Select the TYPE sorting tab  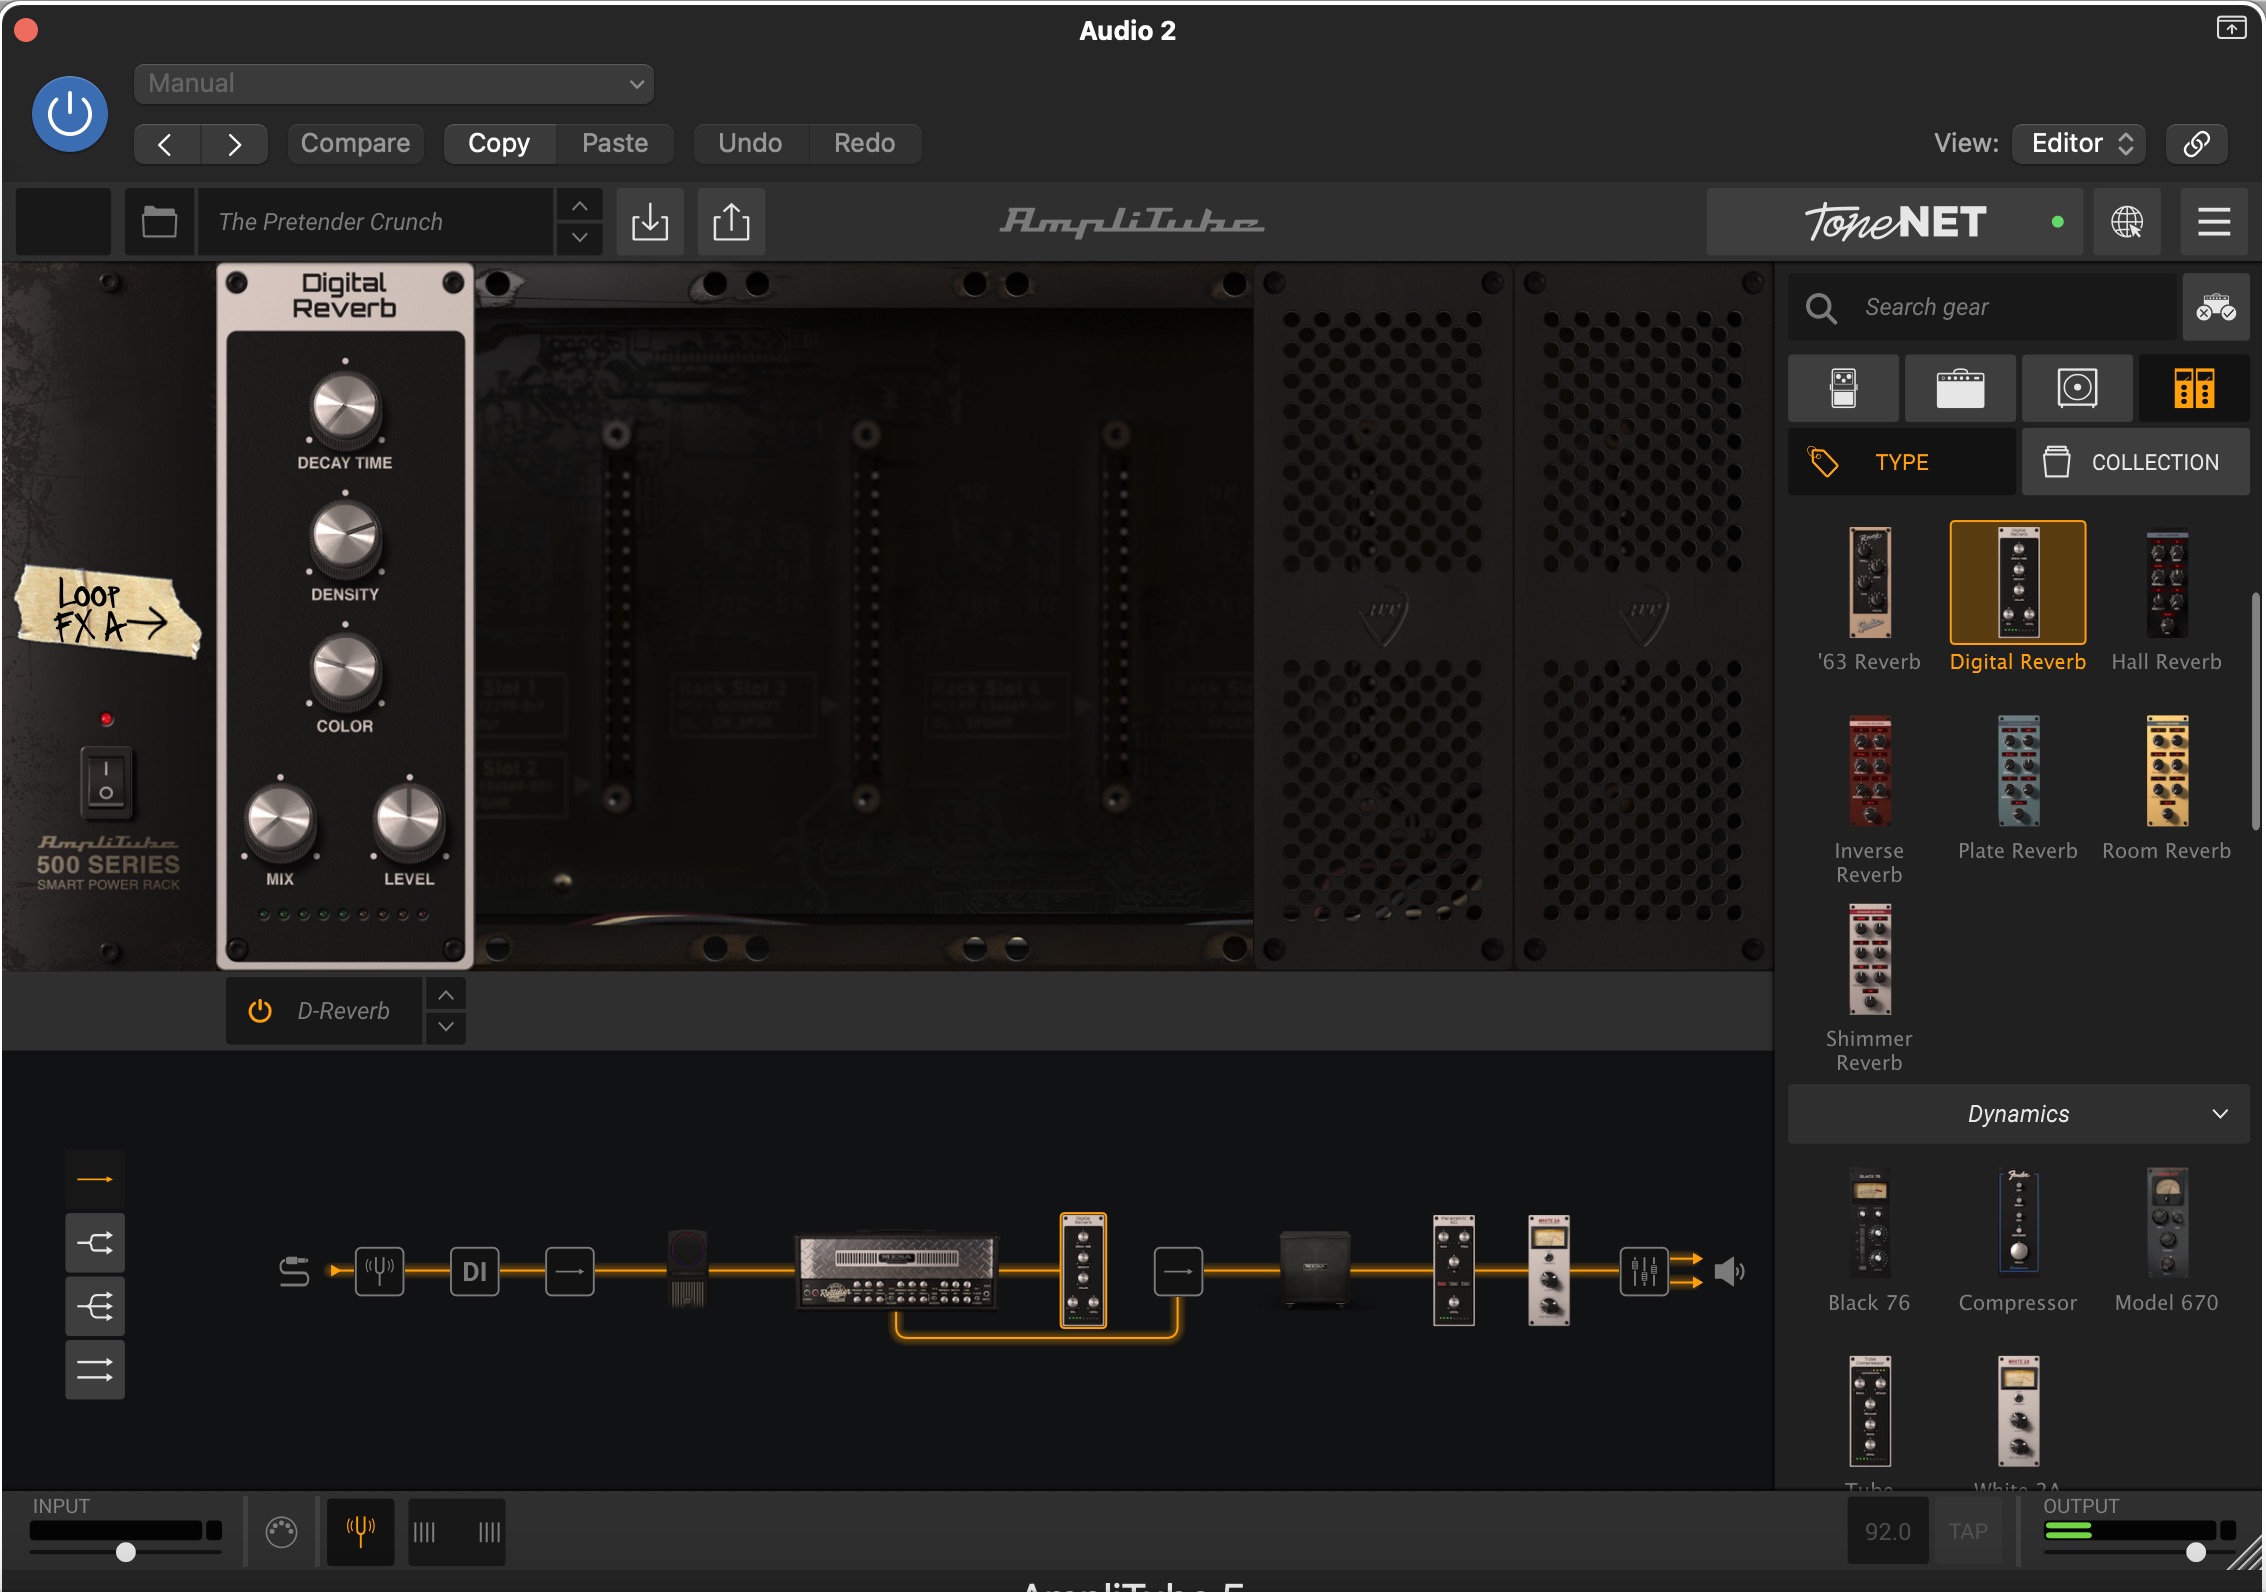tap(1902, 462)
